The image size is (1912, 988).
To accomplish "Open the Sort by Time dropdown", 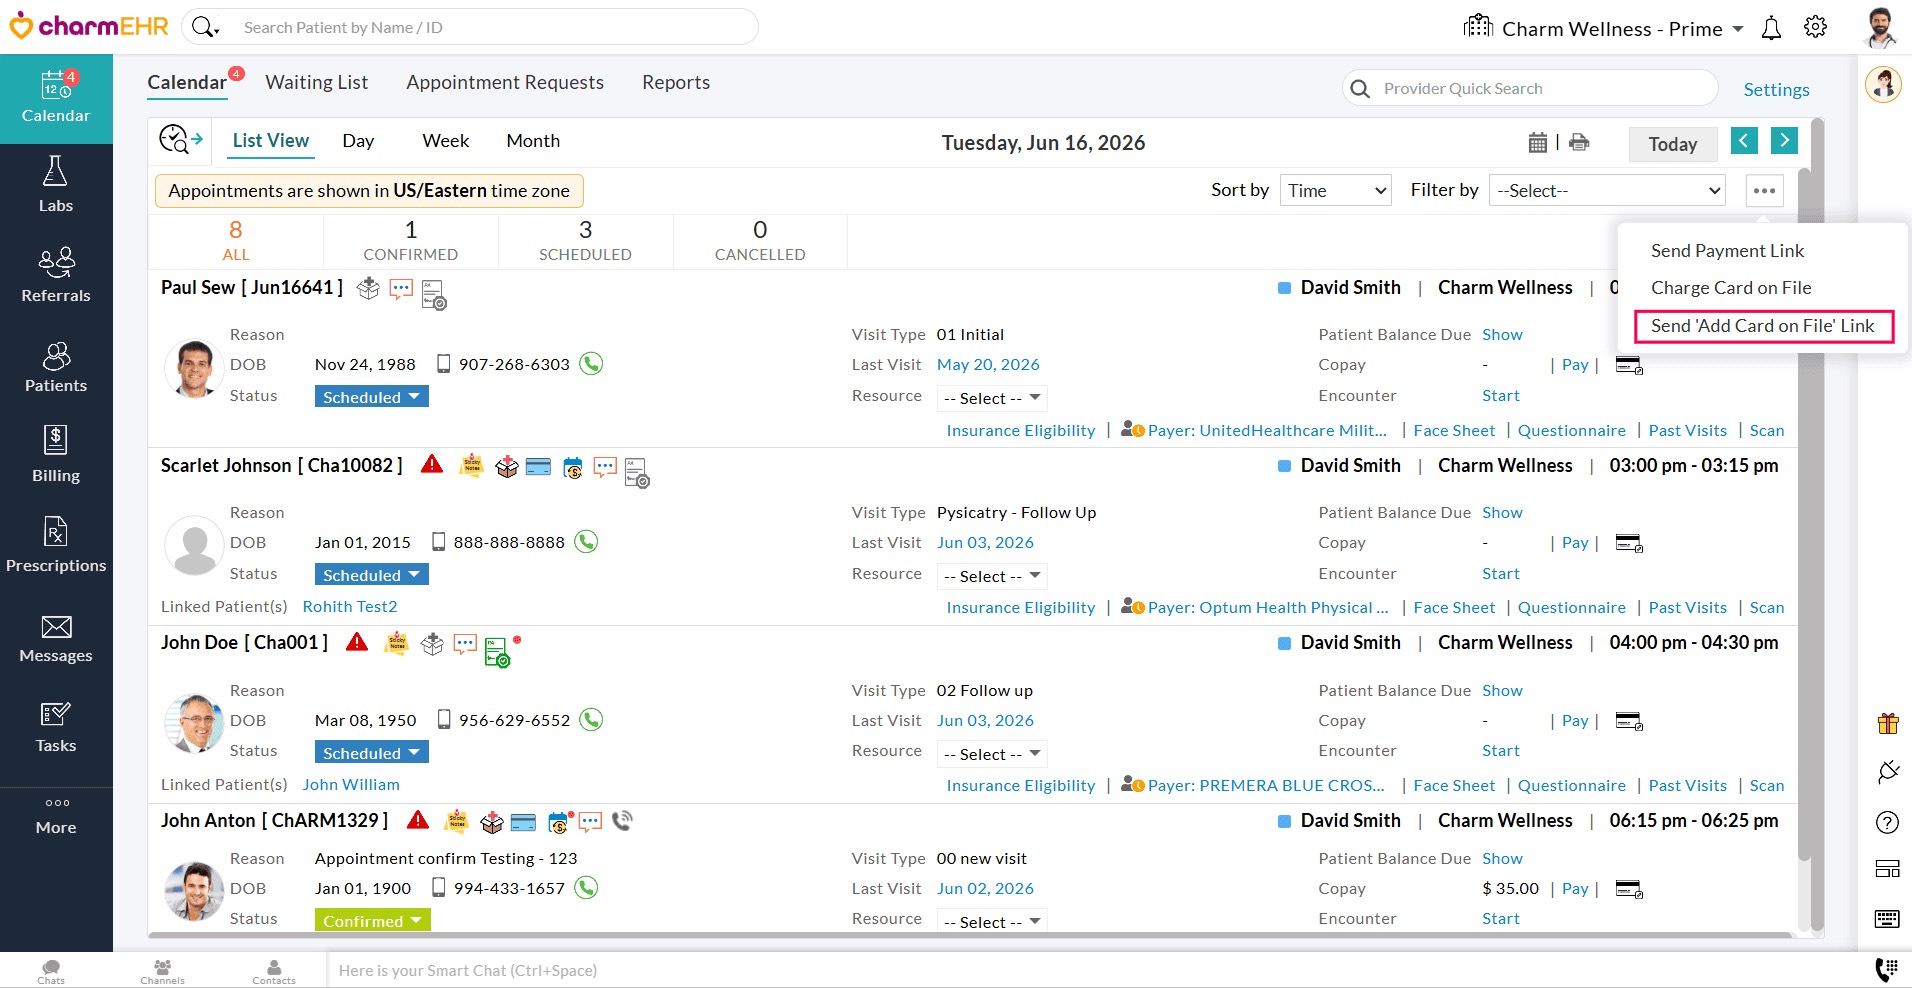I will [1335, 190].
